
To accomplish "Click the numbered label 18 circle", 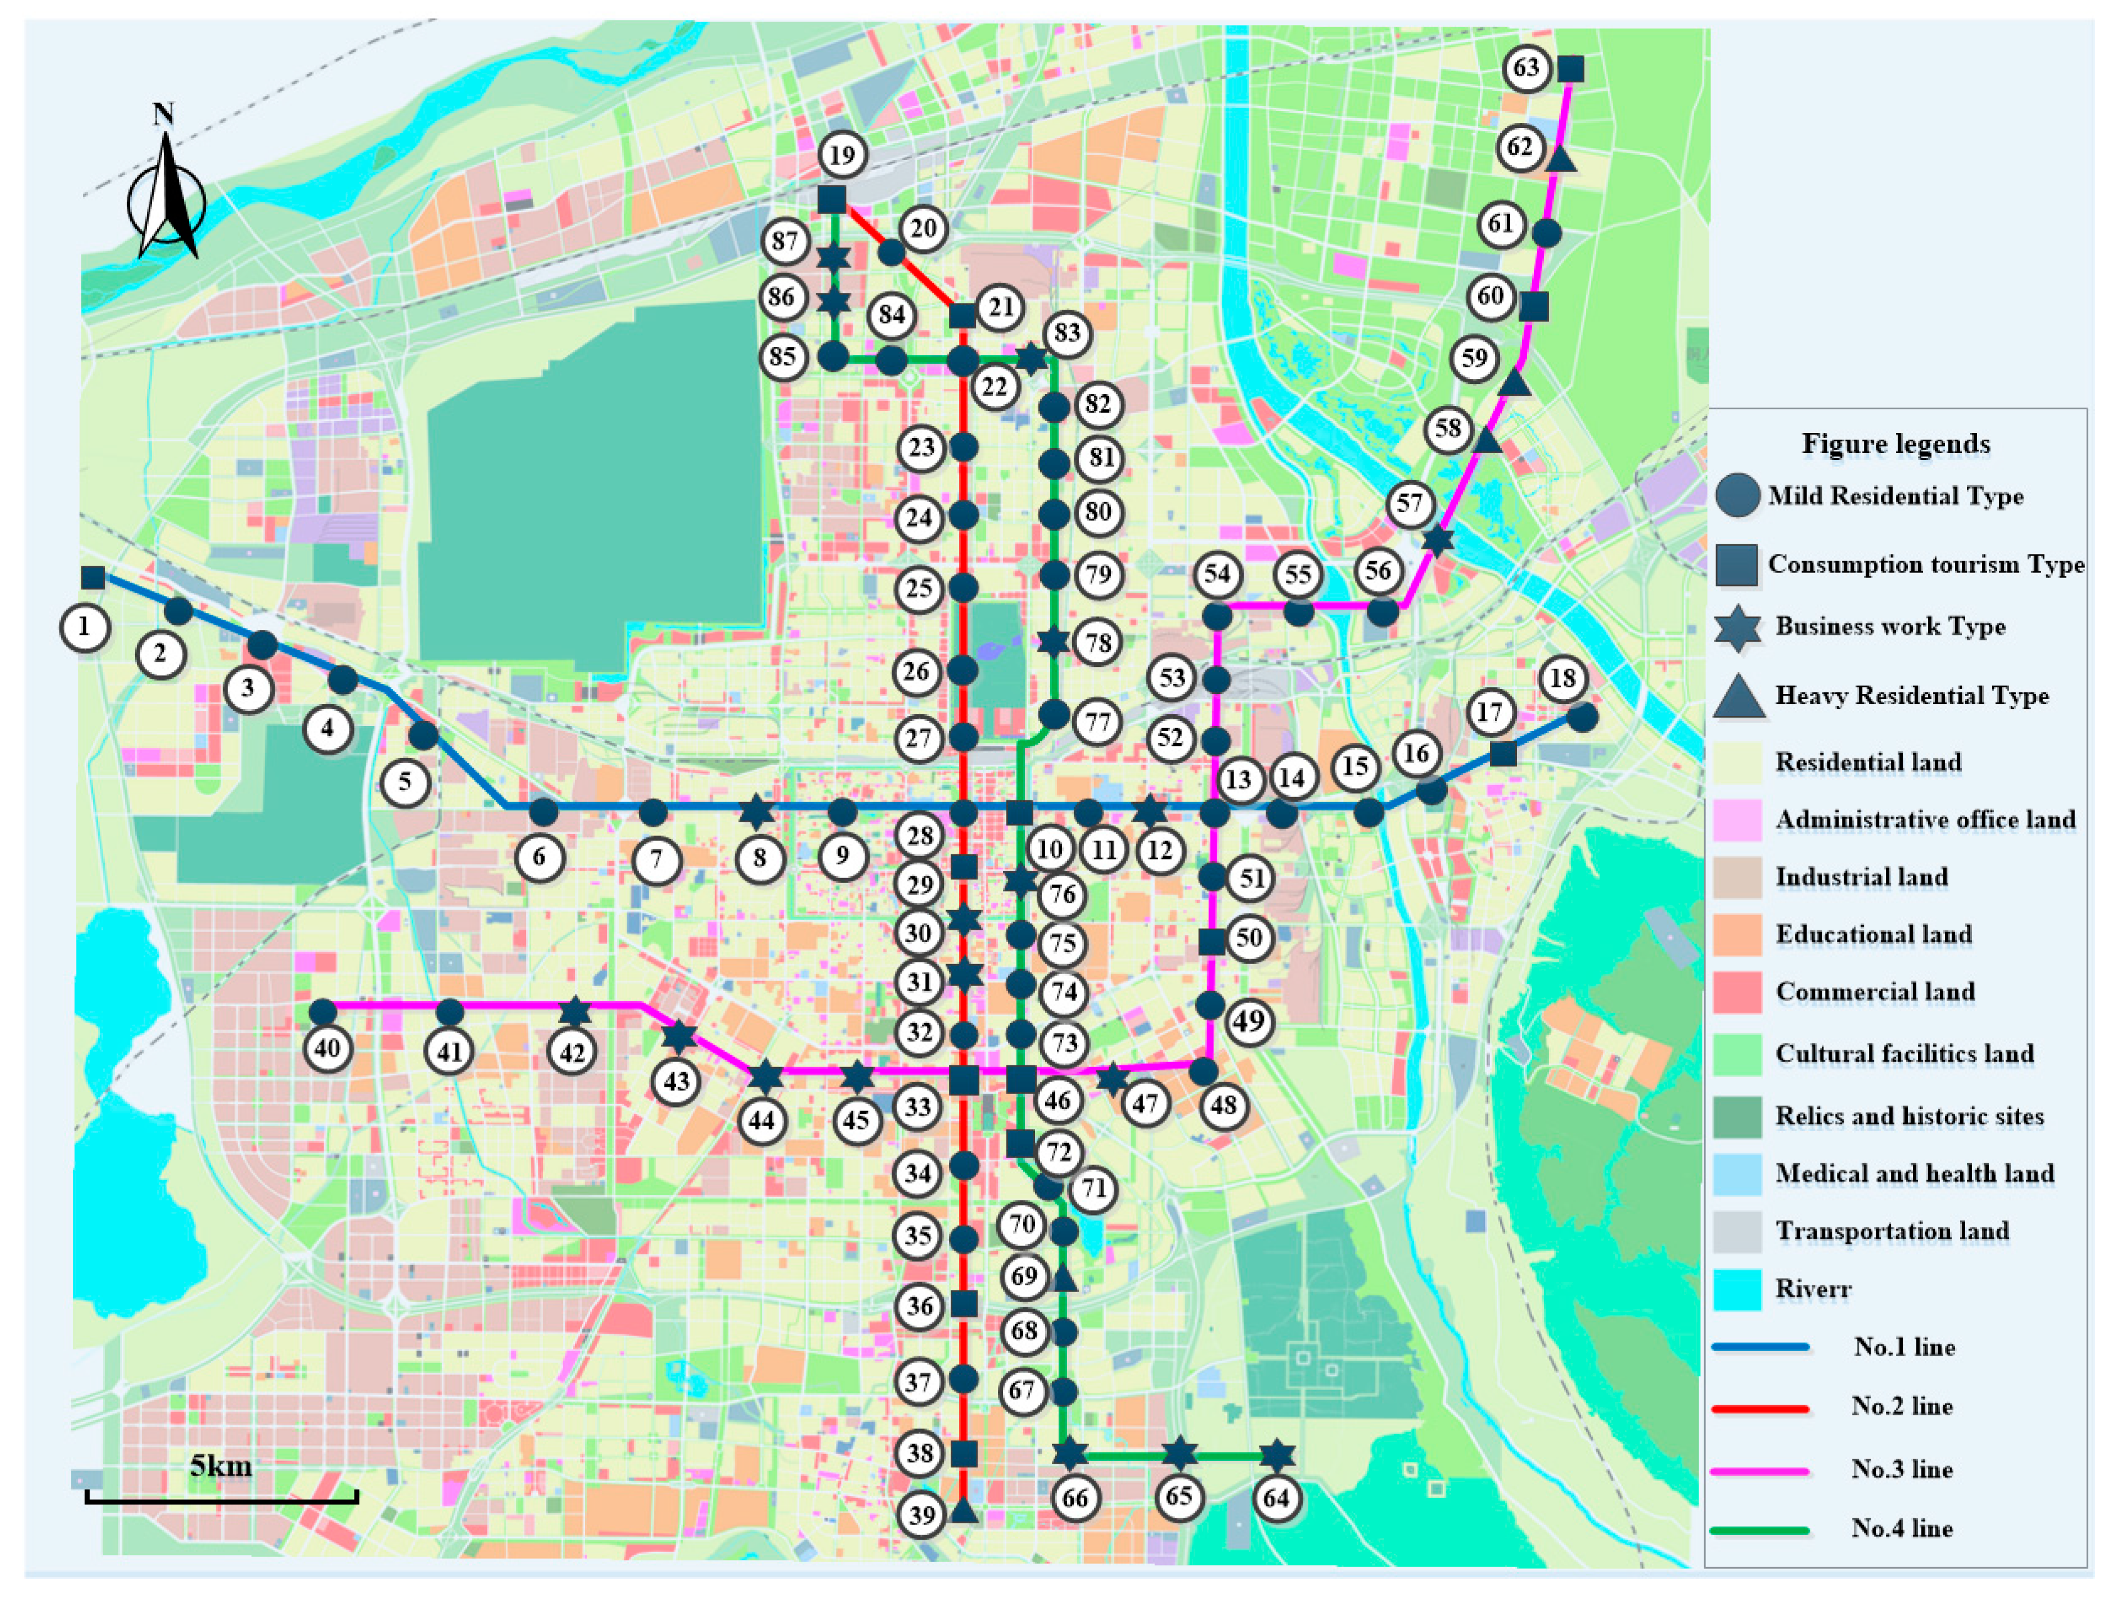I will (1562, 679).
